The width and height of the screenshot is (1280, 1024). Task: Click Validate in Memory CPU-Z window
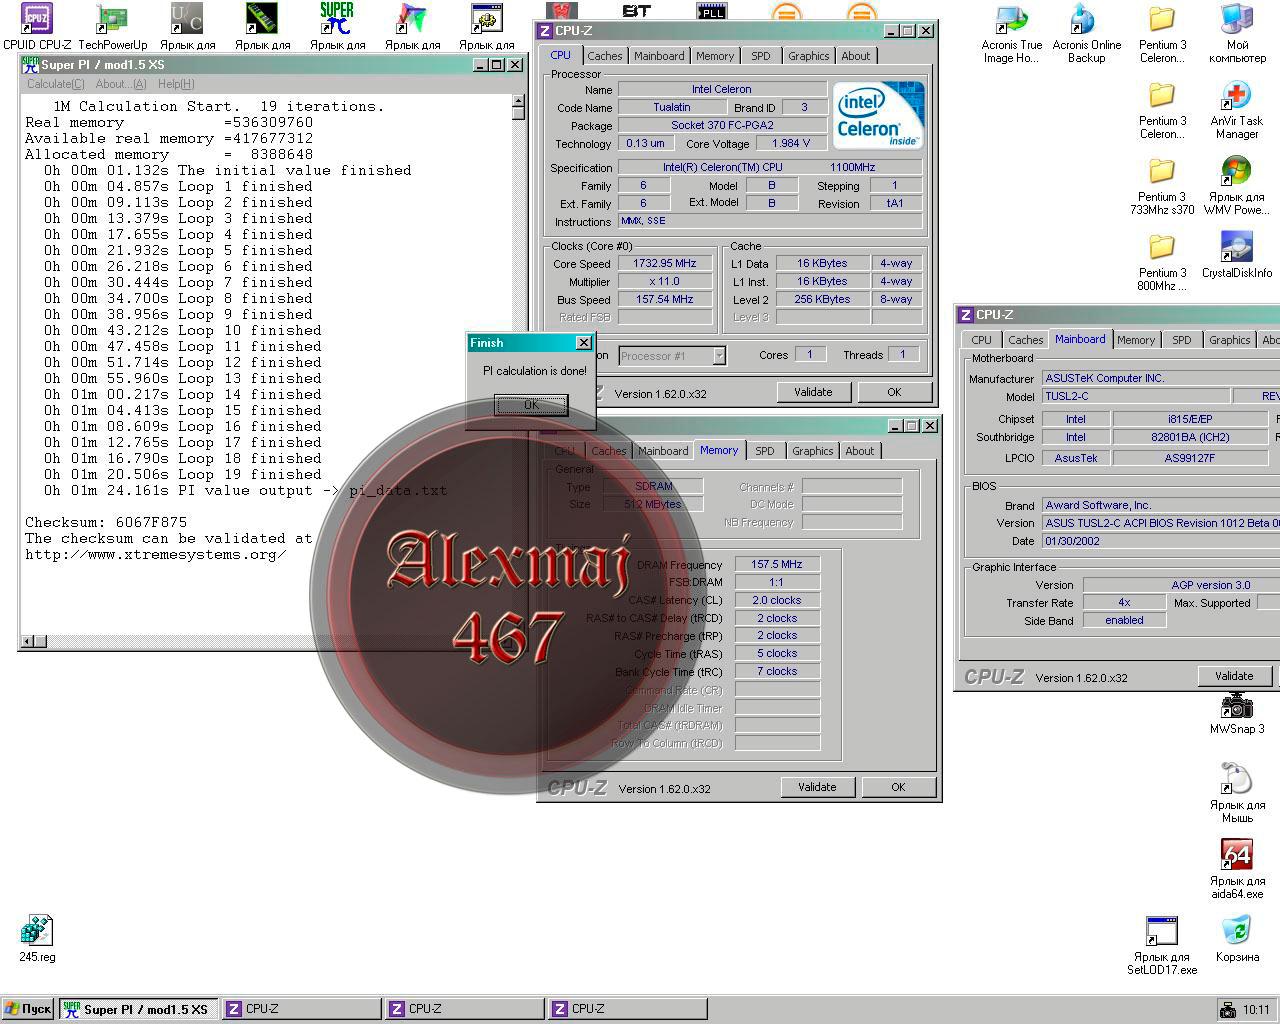(x=817, y=787)
